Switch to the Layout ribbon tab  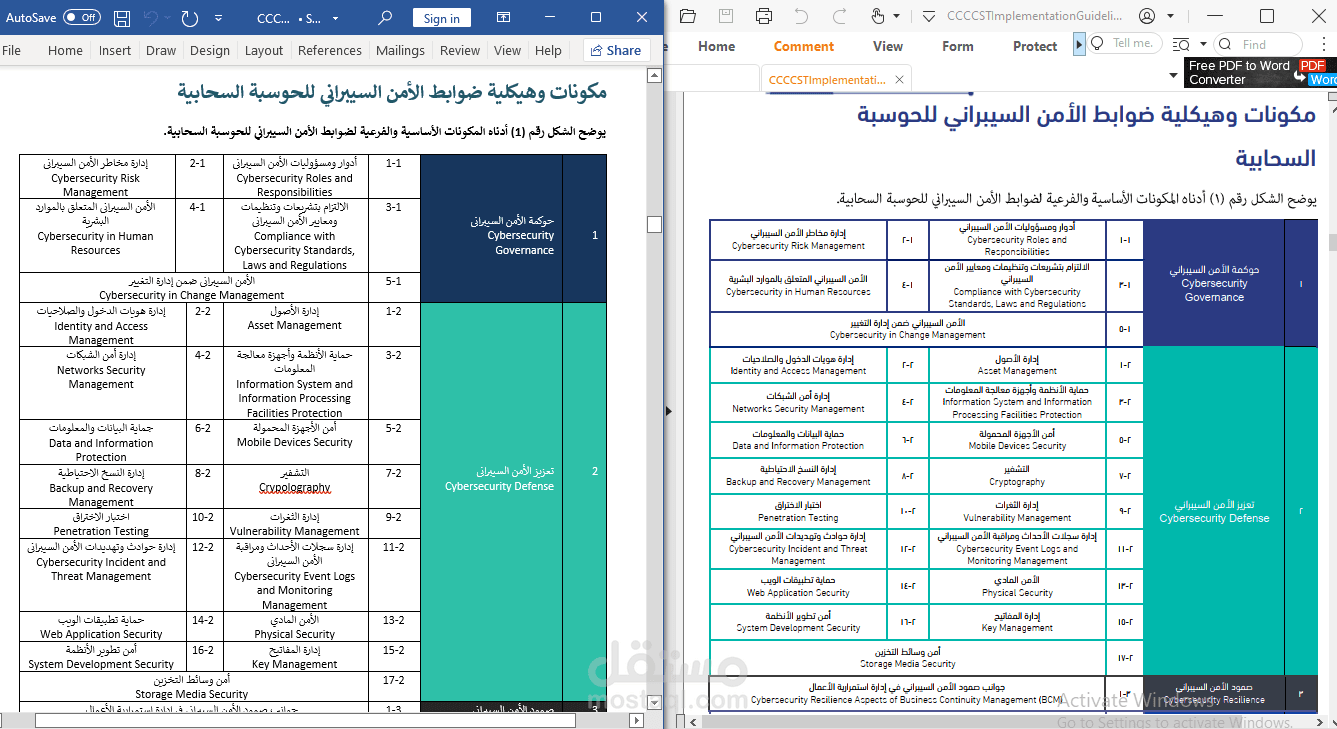coord(264,50)
